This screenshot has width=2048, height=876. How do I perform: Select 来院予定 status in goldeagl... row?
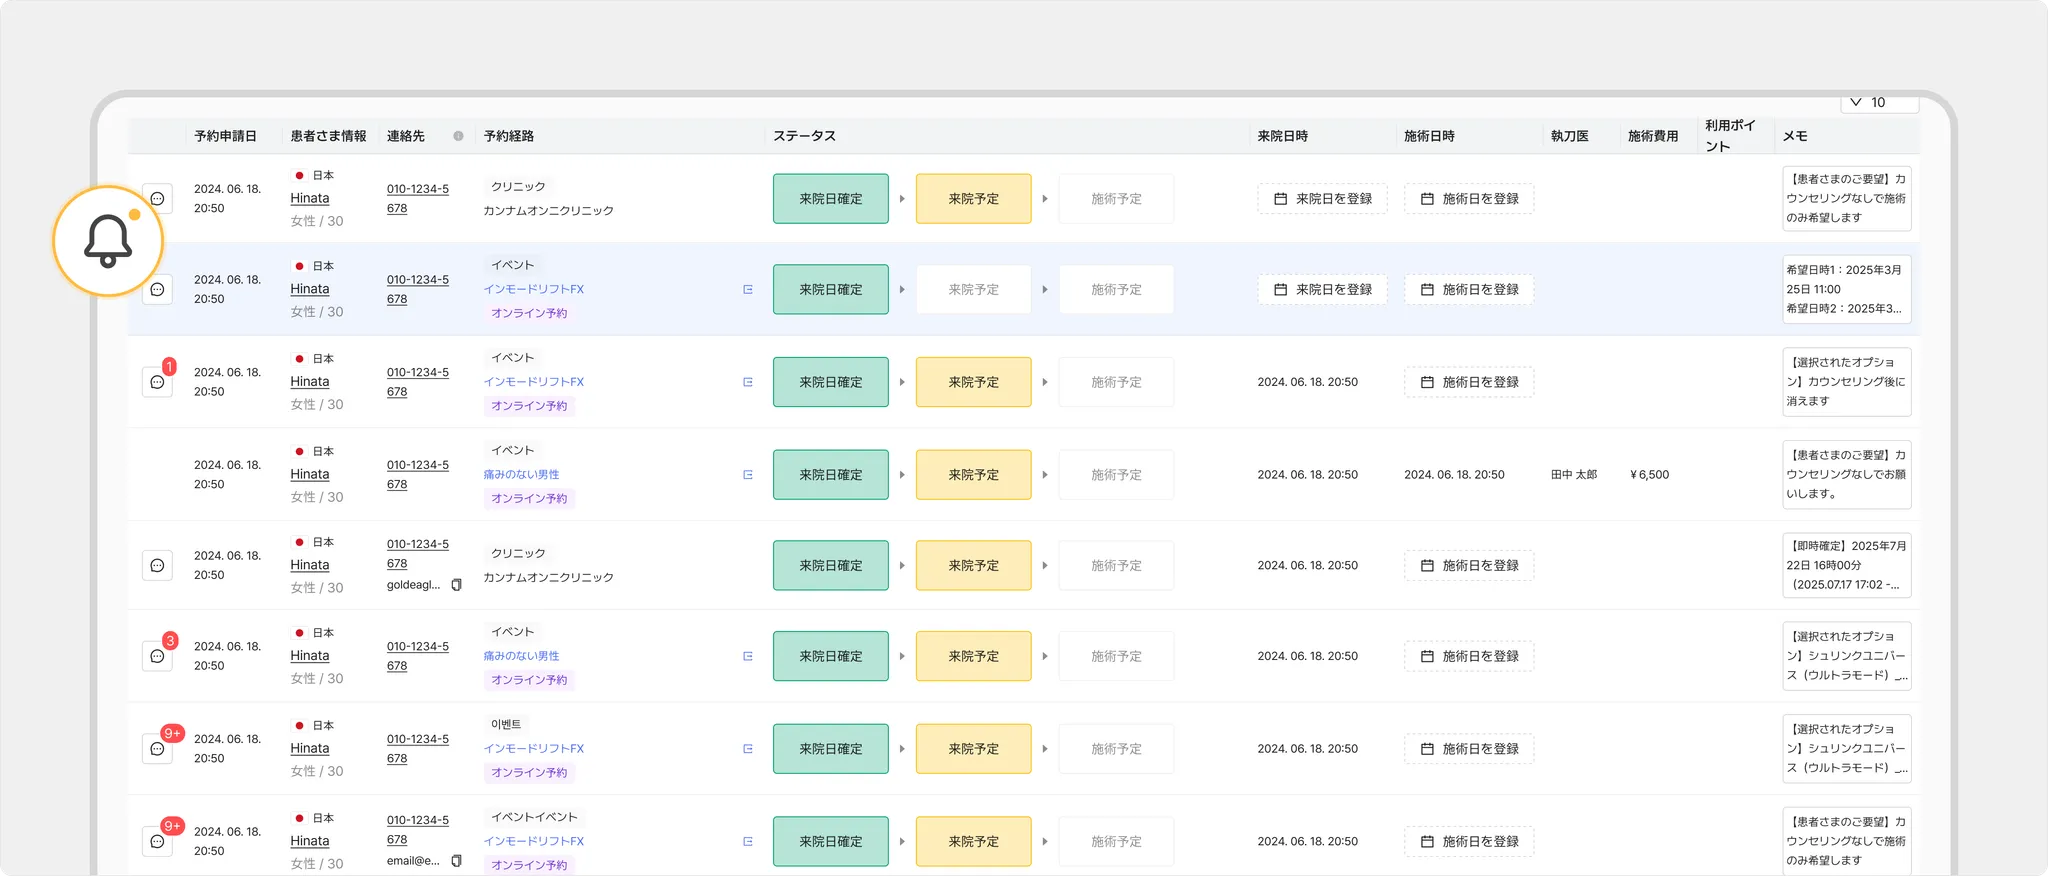pos(974,565)
